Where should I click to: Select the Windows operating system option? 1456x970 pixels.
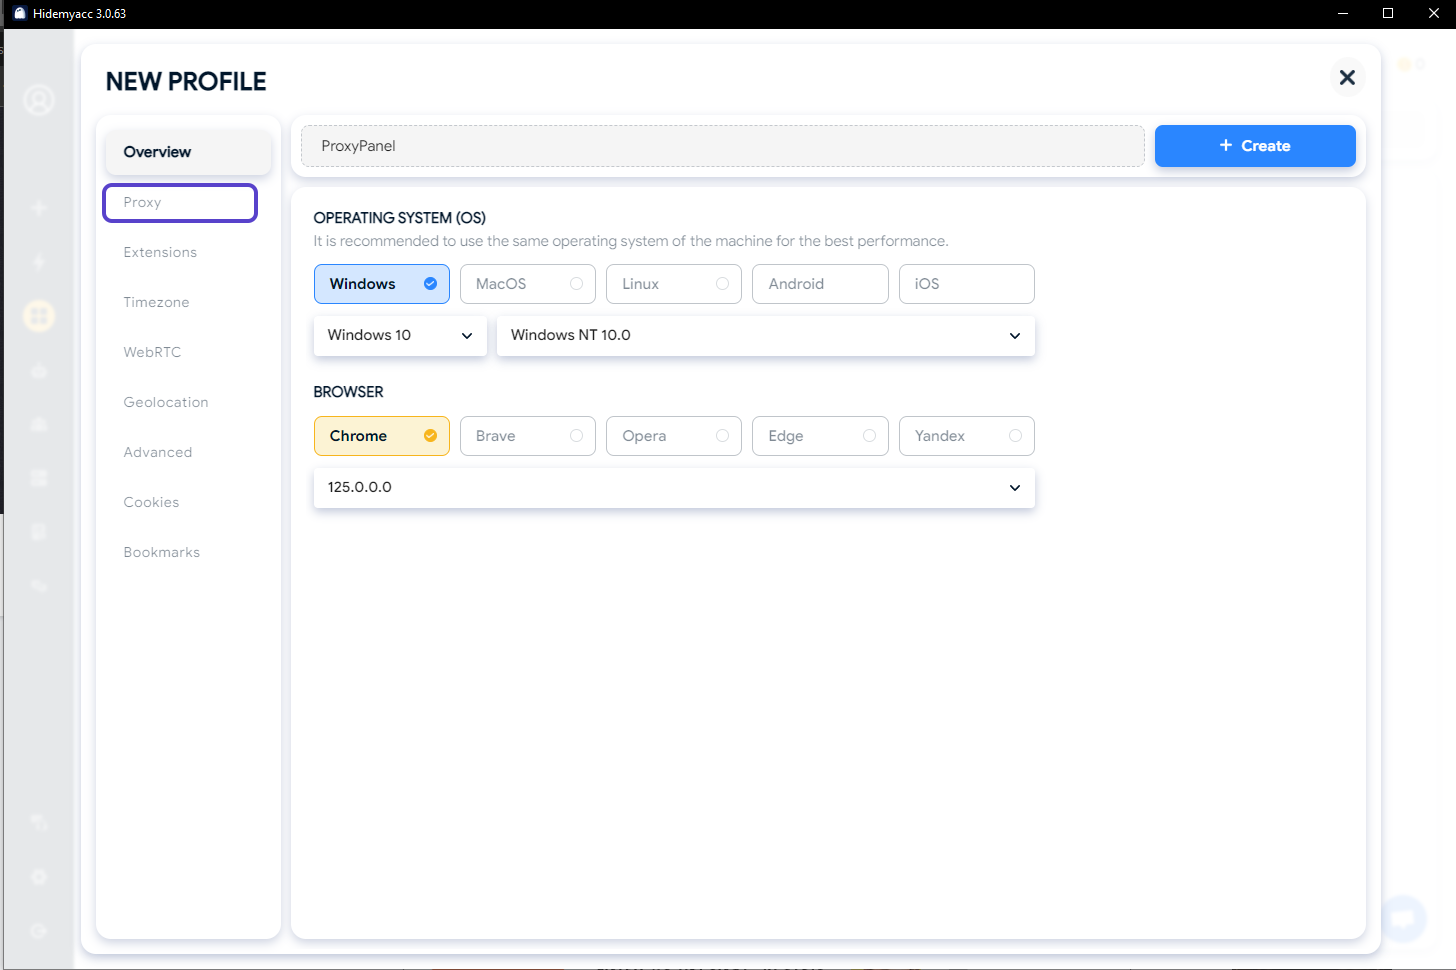[381, 284]
